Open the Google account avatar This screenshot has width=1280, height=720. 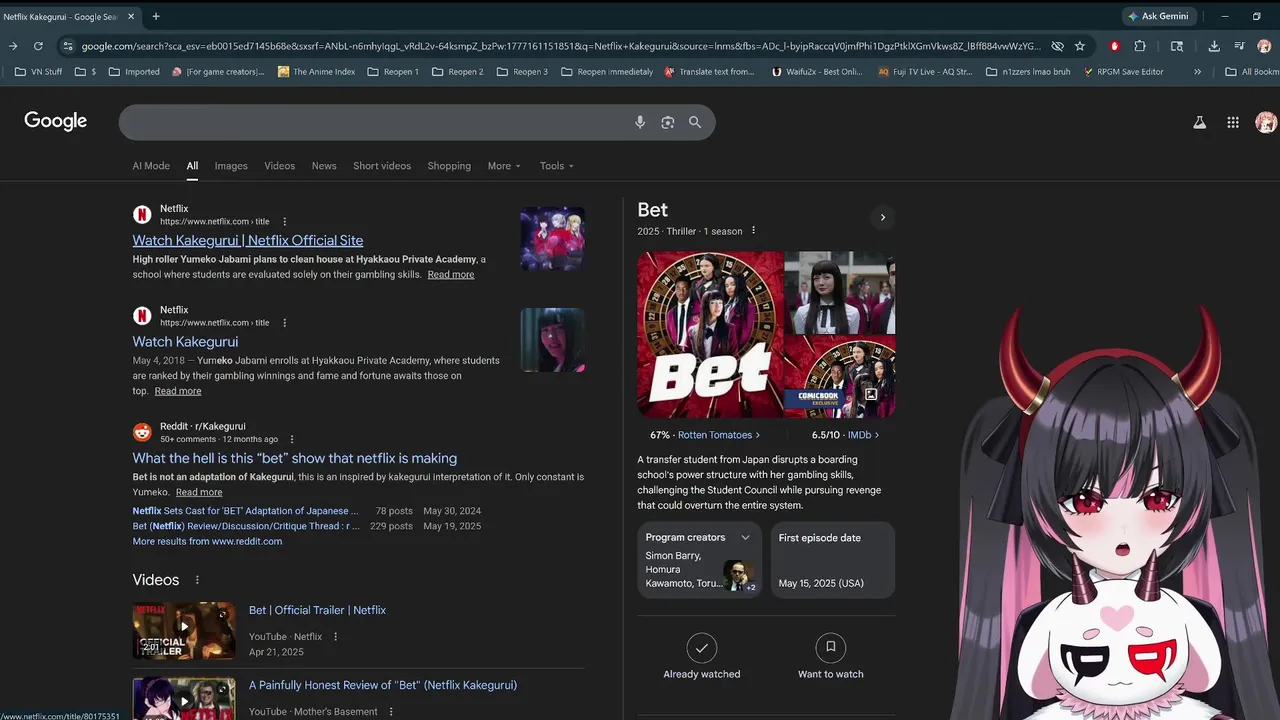[x=1266, y=122]
